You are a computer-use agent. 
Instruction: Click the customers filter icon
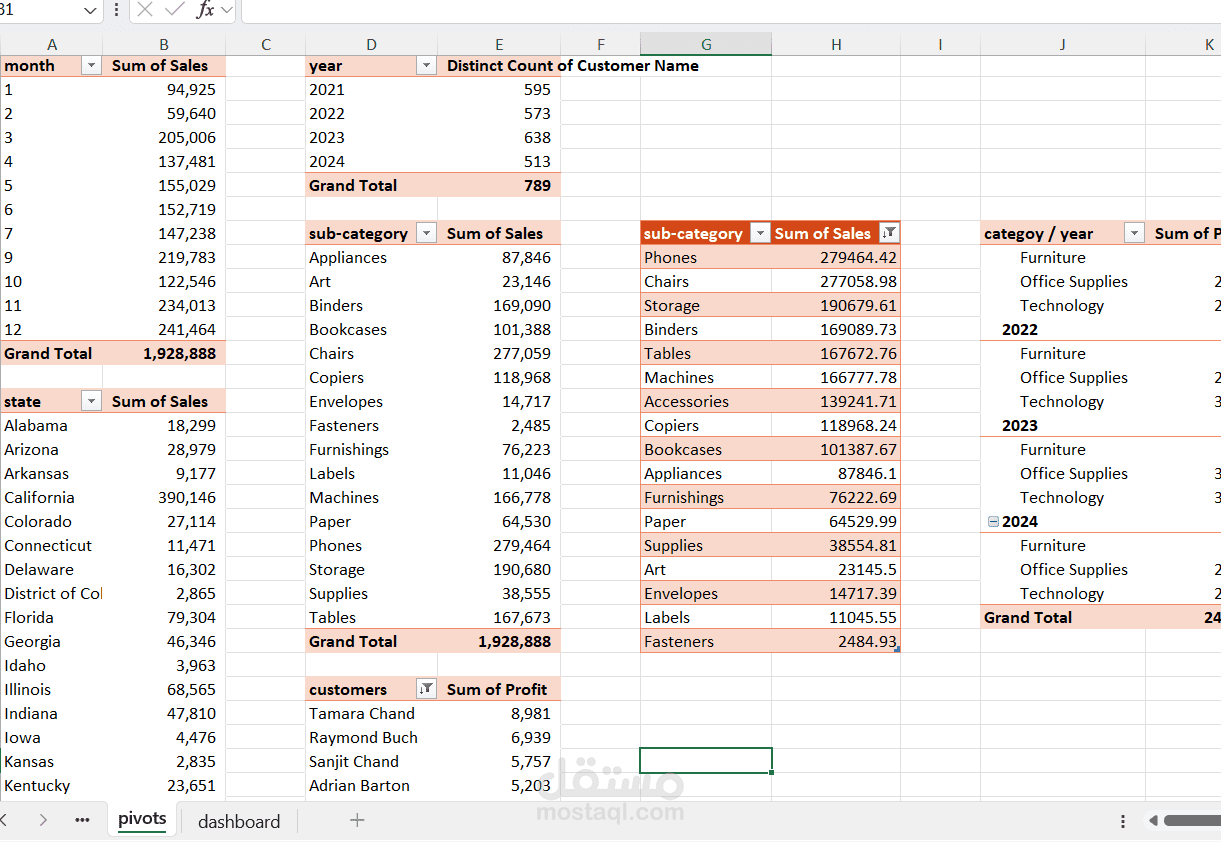tap(426, 689)
